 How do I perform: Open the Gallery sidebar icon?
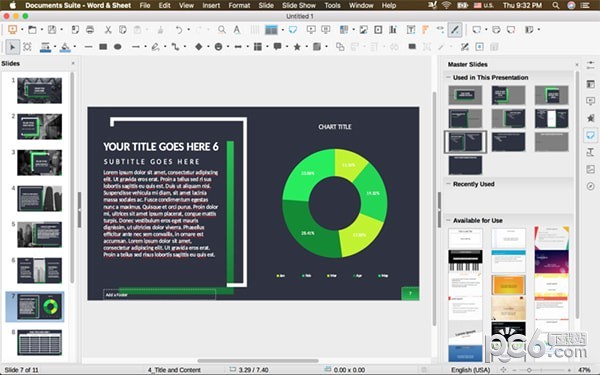(590, 169)
